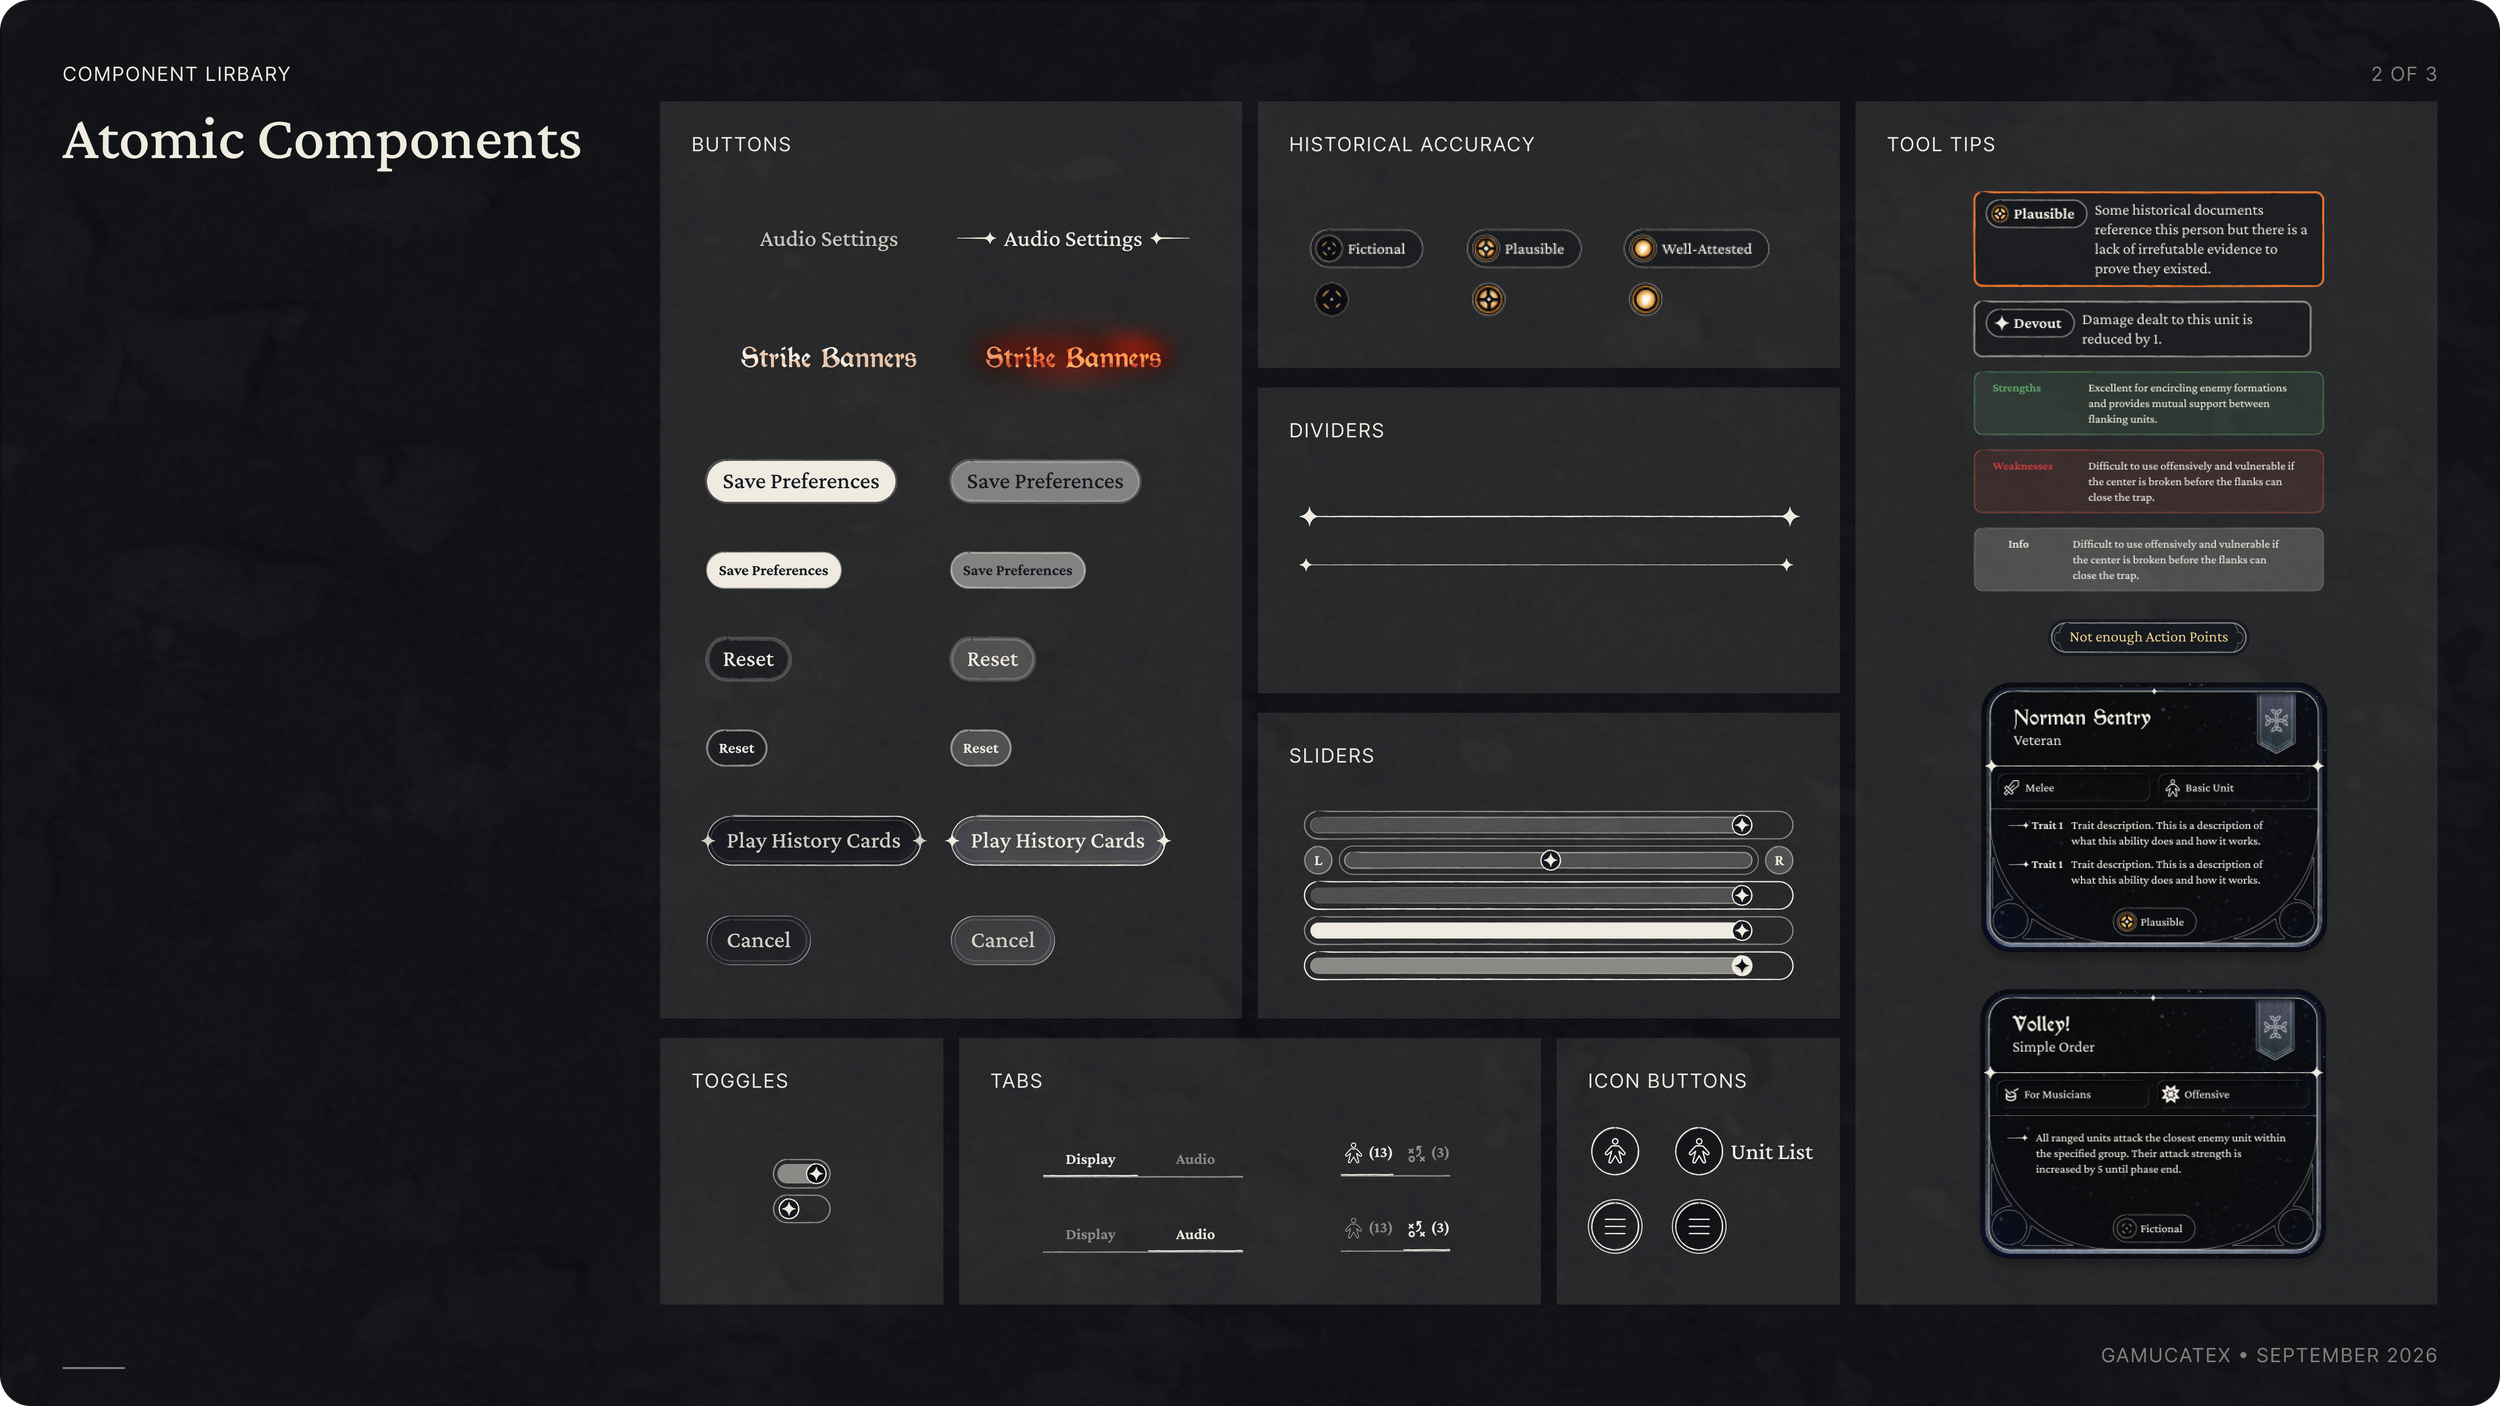Click the Volley! card title

pyautogui.click(x=2041, y=1024)
